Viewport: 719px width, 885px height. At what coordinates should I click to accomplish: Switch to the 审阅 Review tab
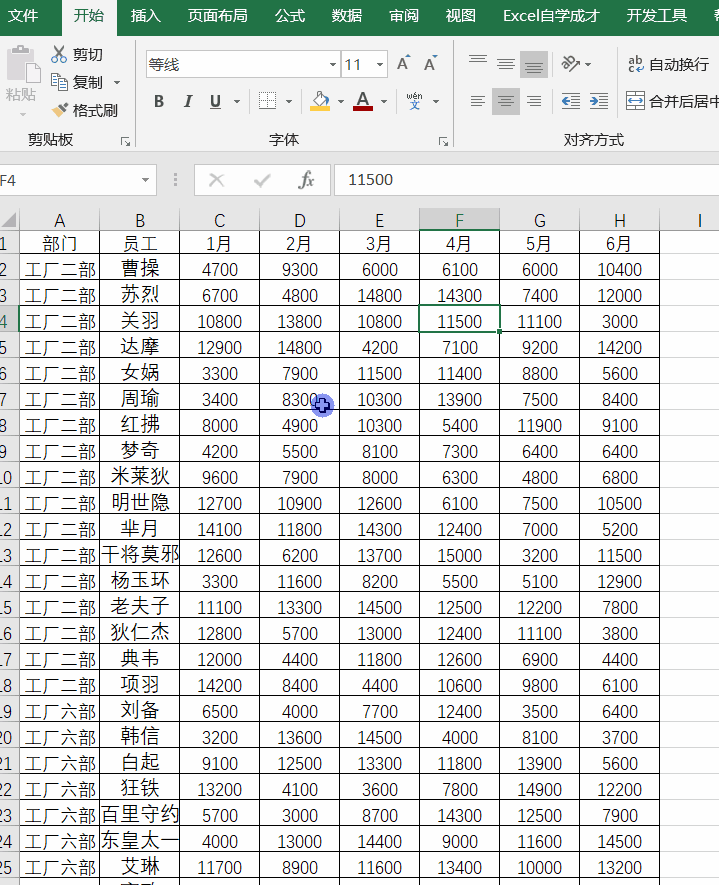point(404,16)
